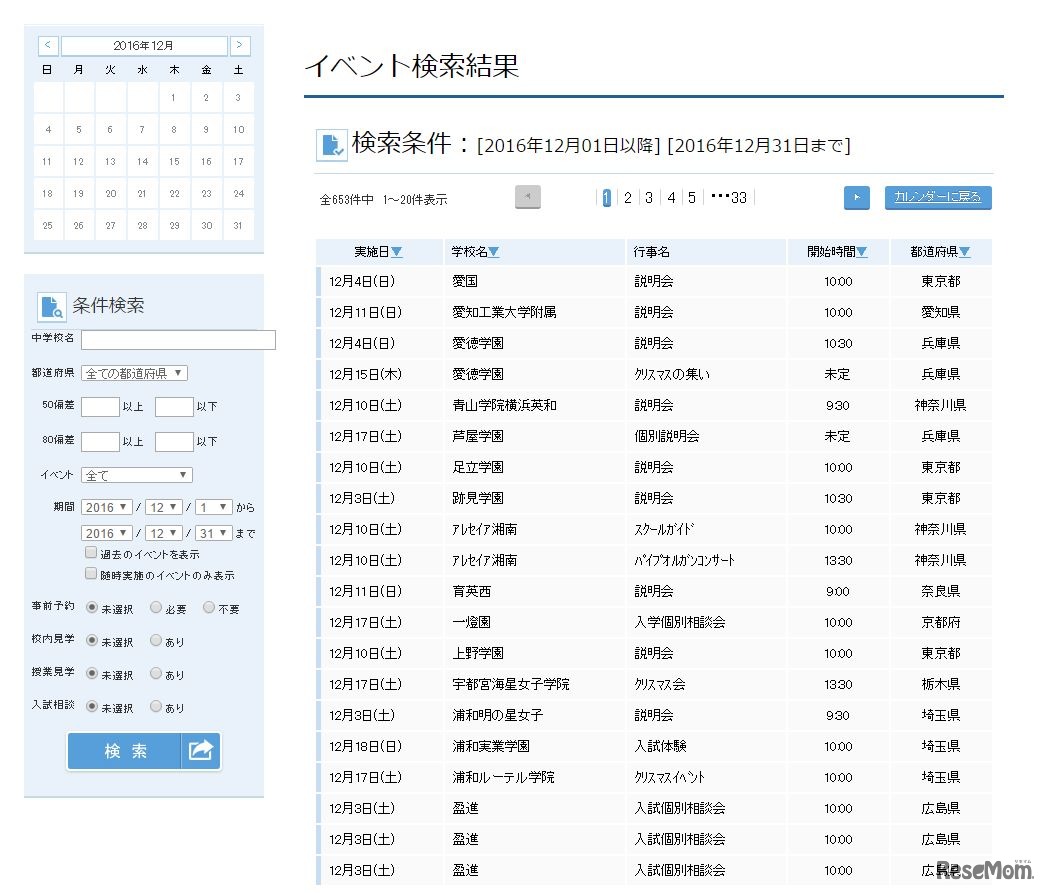1047x893 pixels.
Task: Jump to last results page 33
Action: 738,198
